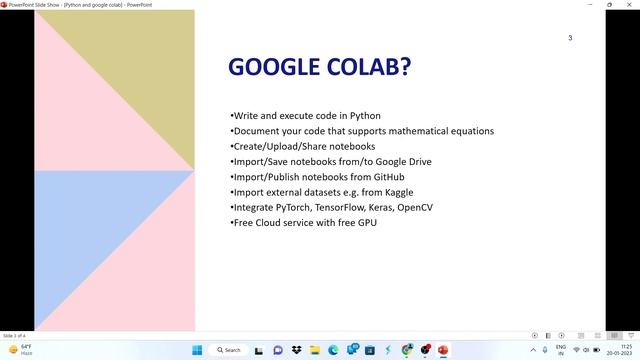The width and height of the screenshot is (640, 360).
Task: Click 'Document your code that supports mathematical equations'
Action: pos(362,131)
